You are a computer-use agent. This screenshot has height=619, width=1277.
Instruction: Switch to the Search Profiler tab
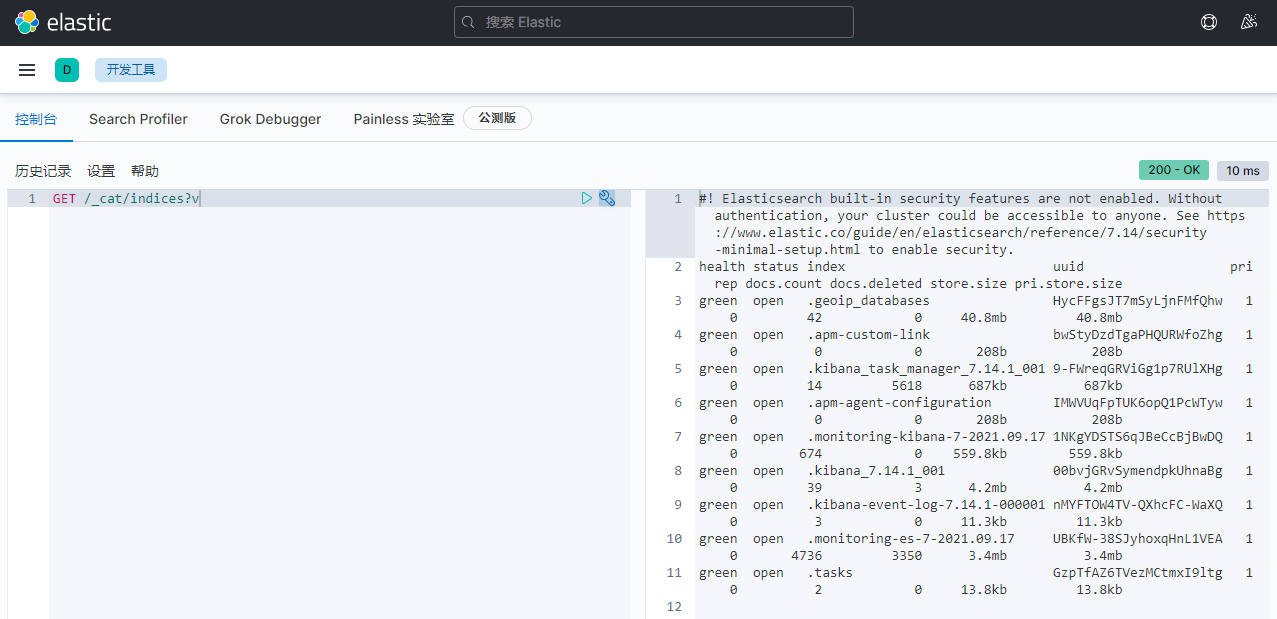click(138, 119)
